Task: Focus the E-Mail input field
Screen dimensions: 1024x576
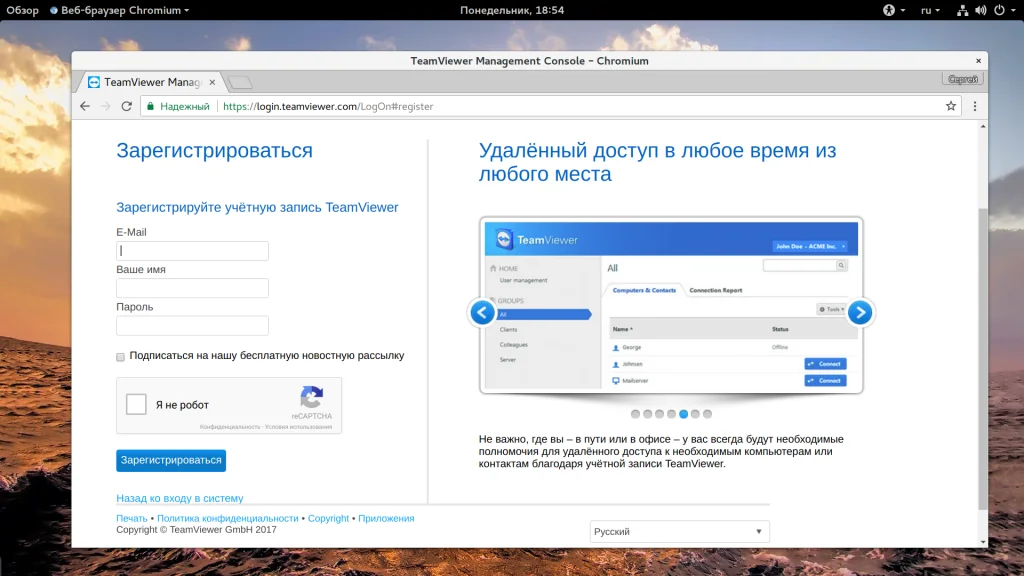Action: point(192,251)
